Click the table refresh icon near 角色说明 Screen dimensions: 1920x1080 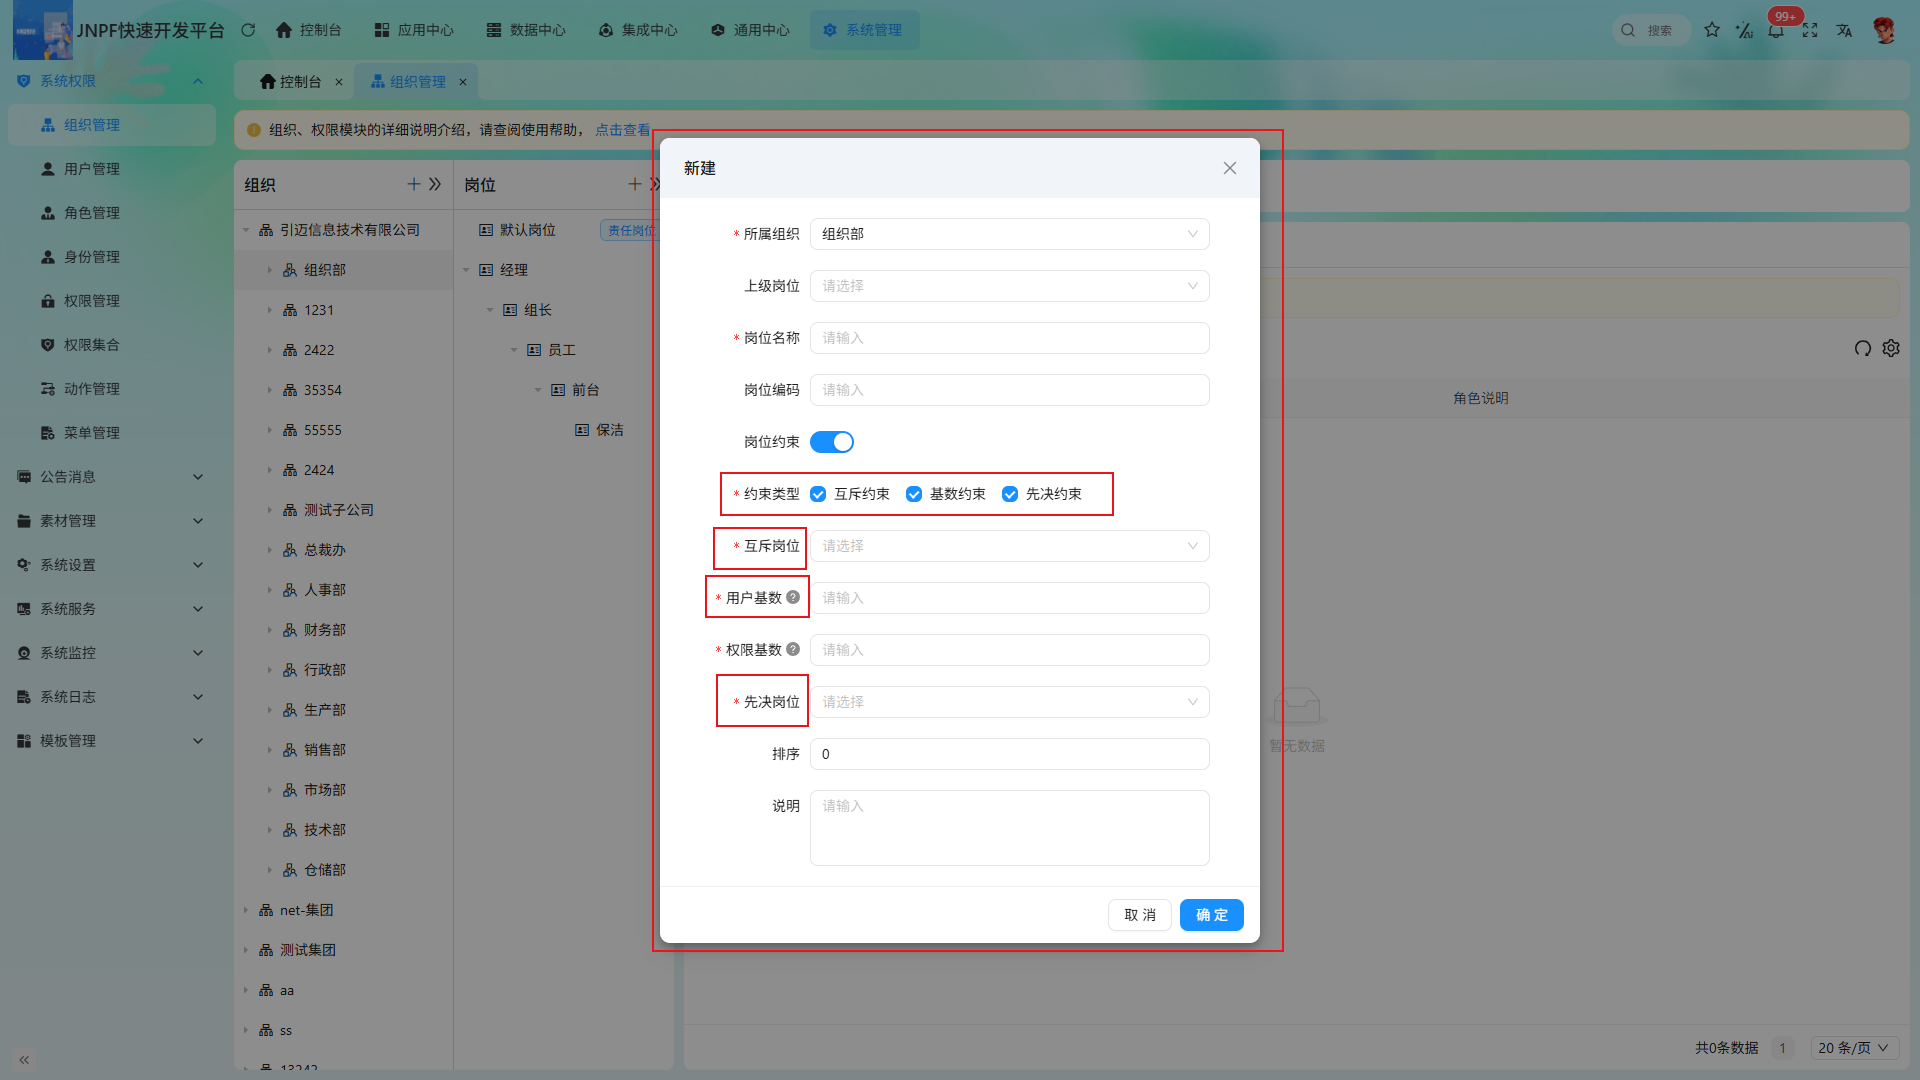1862,348
